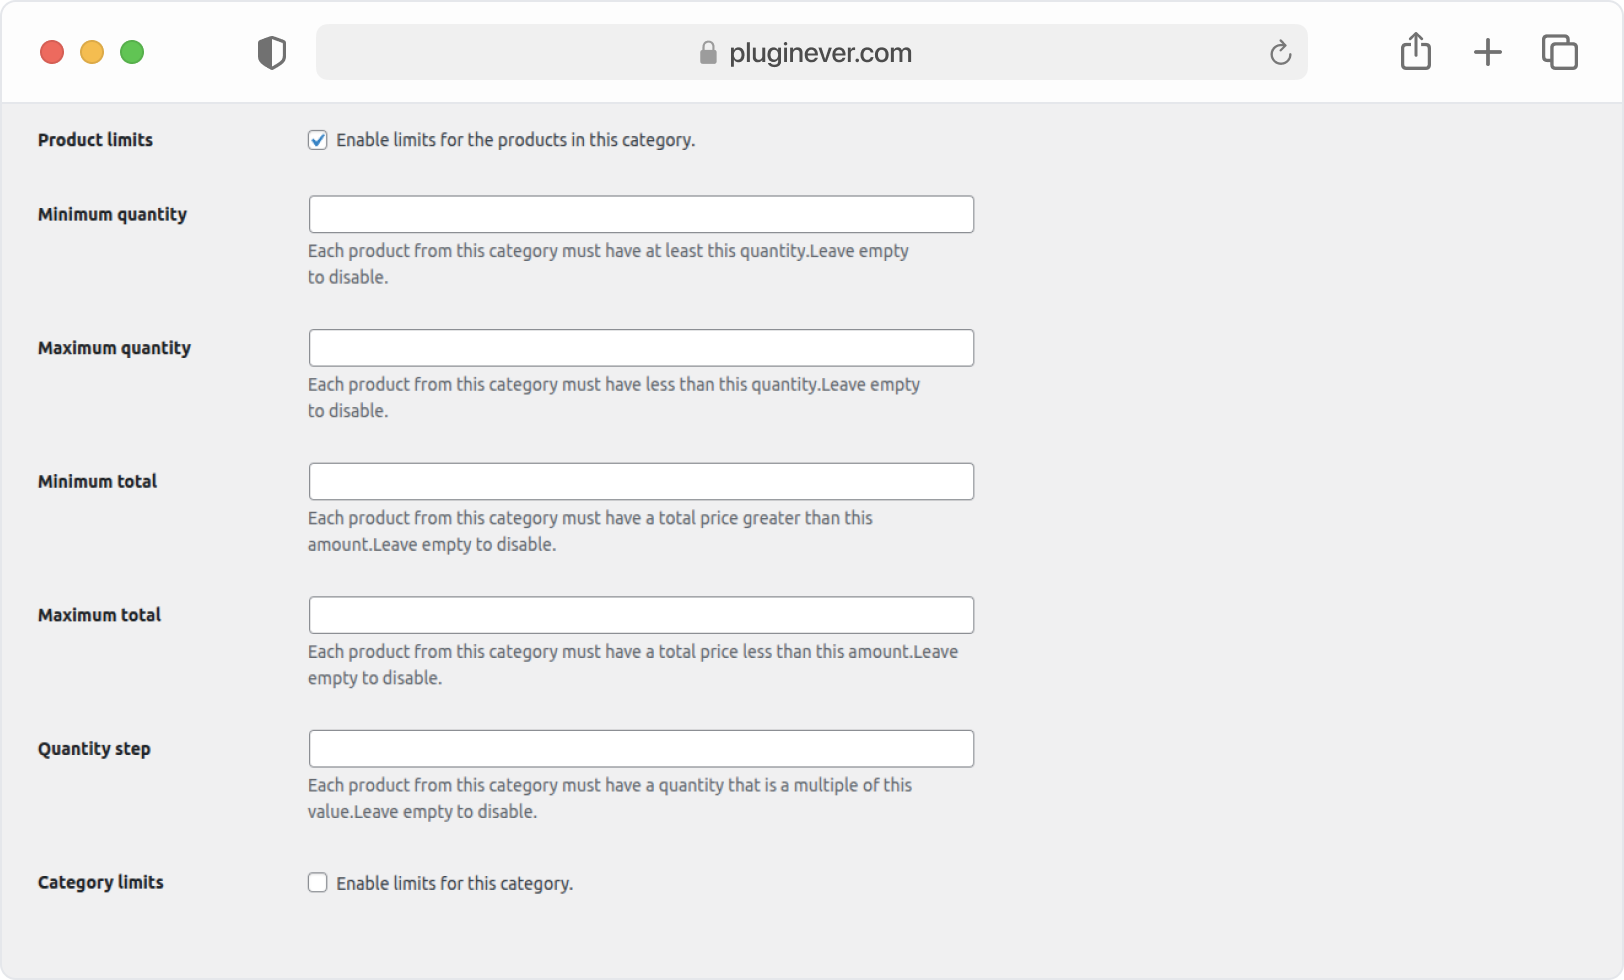Image resolution: width=1624 pixels, height=980 pixels.
Task: Click the Quantity step input field
Action: tap(641, 748)
